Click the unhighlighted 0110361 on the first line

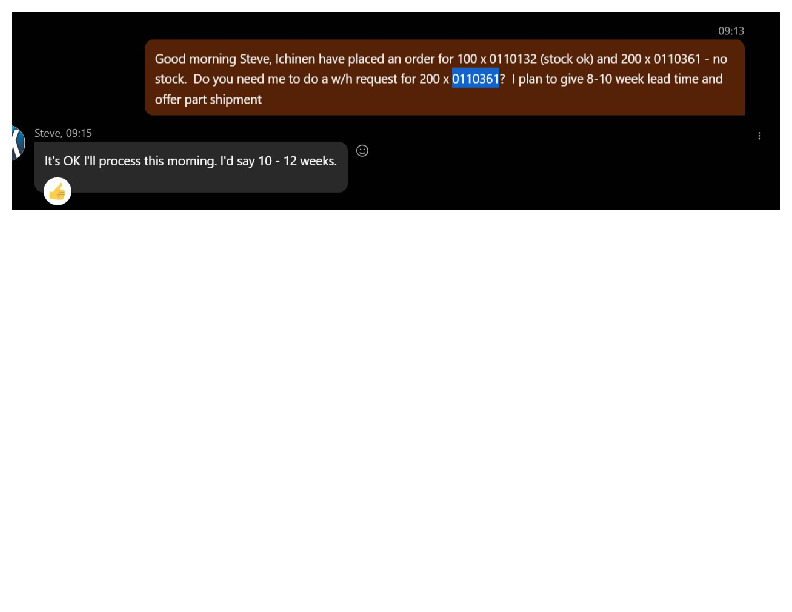(x=677, y=59)
